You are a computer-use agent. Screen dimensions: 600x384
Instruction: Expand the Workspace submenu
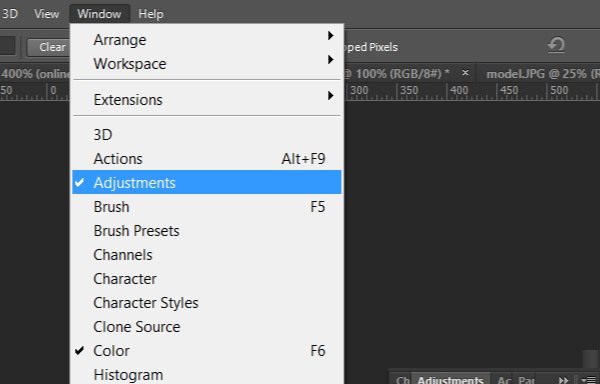point(207,63)
